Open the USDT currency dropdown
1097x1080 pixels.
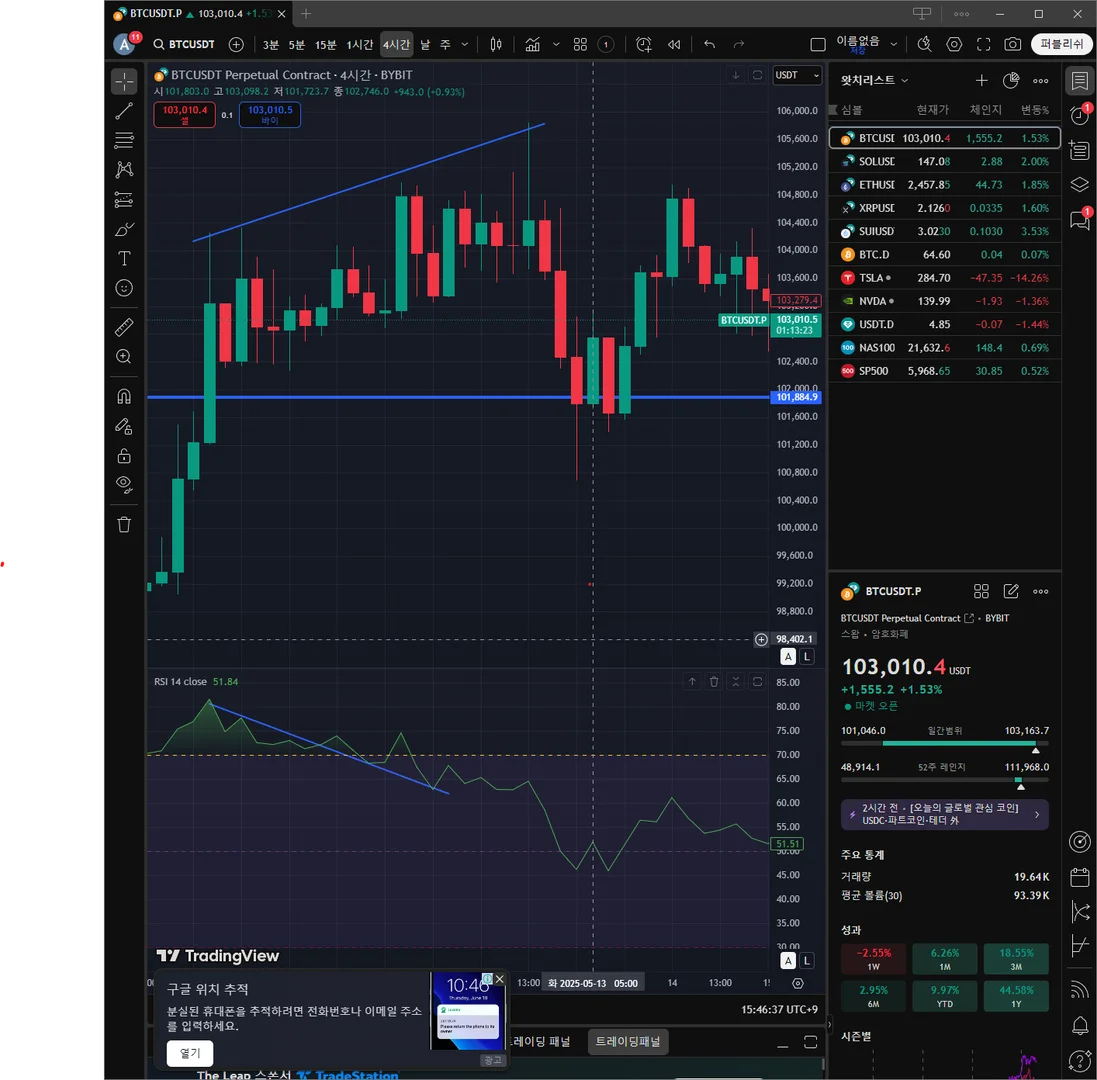click(797, 75)
